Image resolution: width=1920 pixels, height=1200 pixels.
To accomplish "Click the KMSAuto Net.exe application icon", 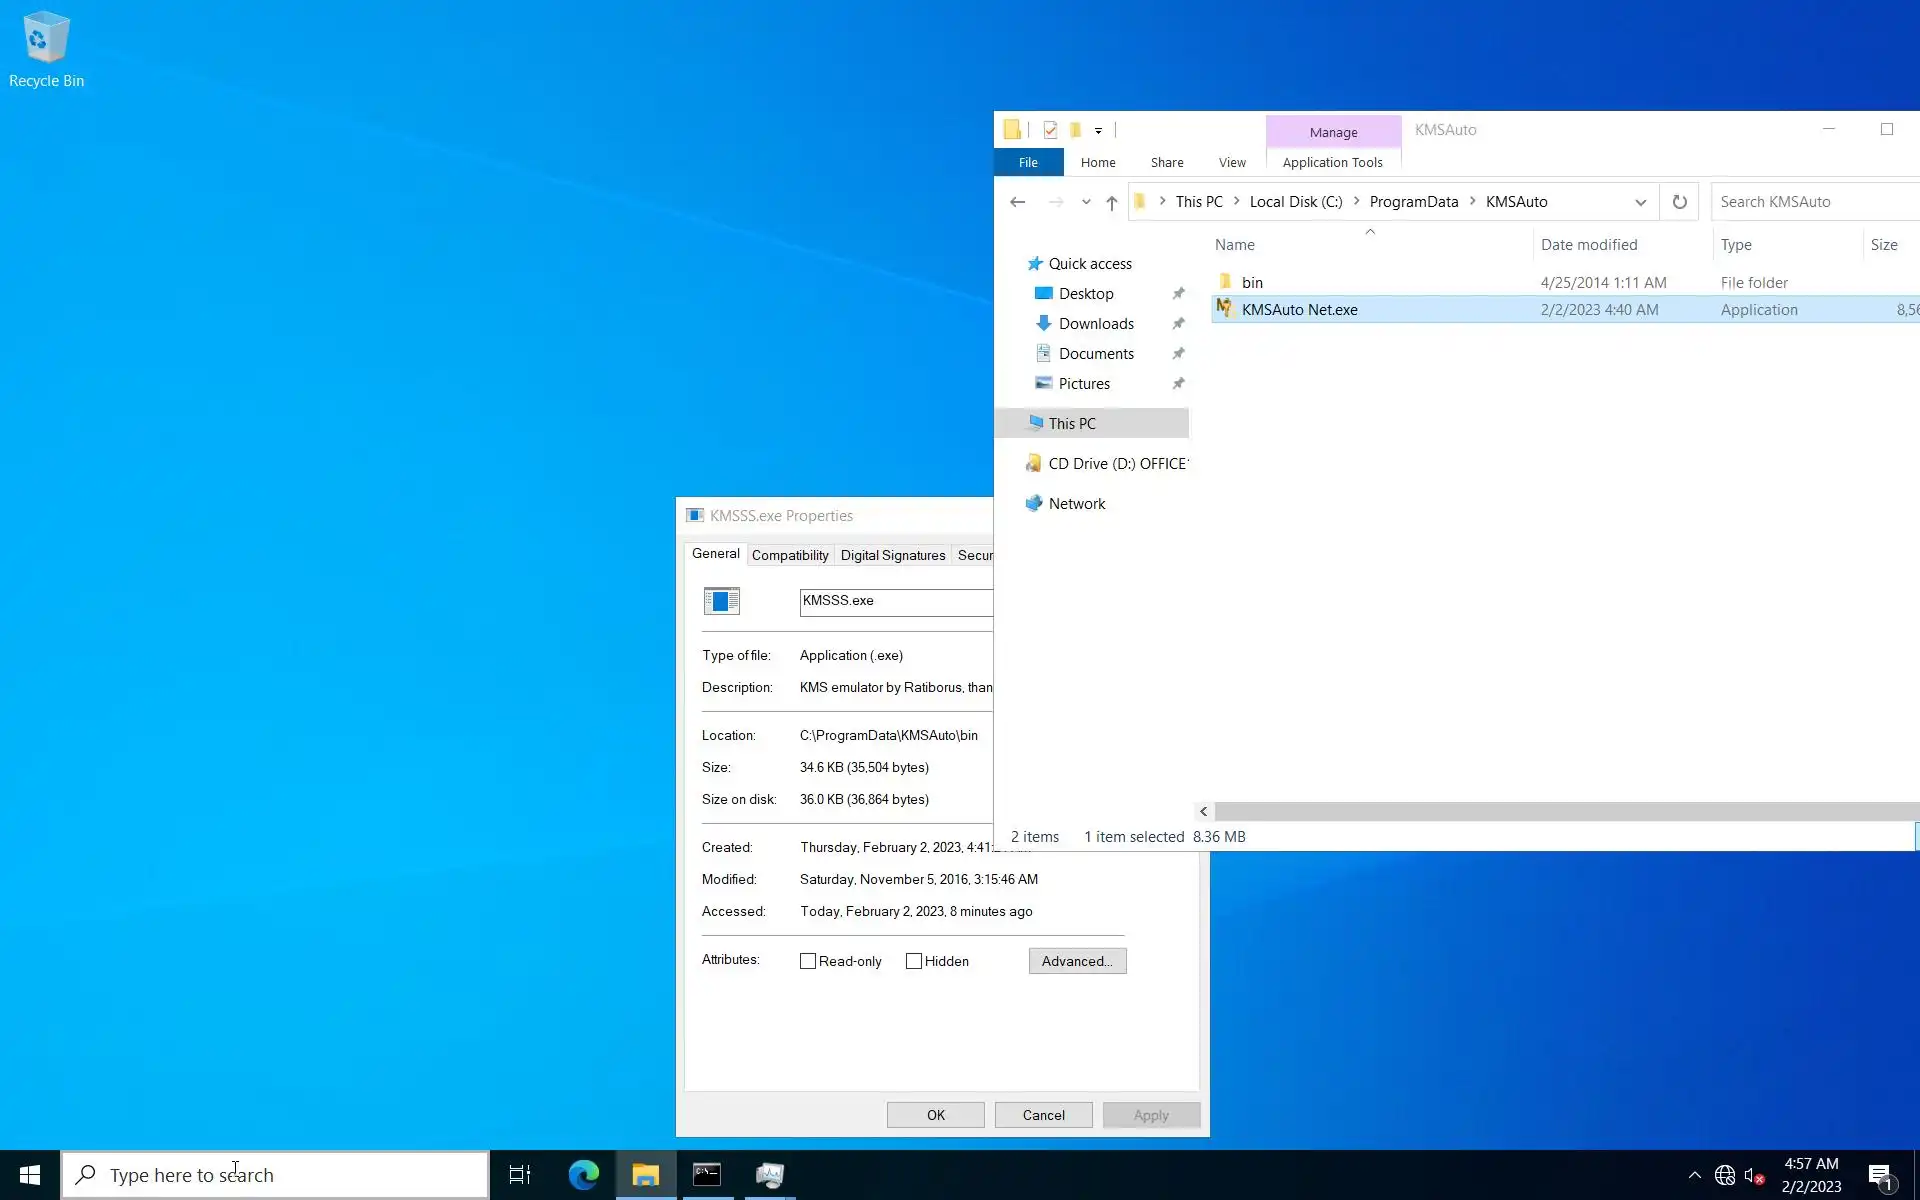I will [1225, 309].
